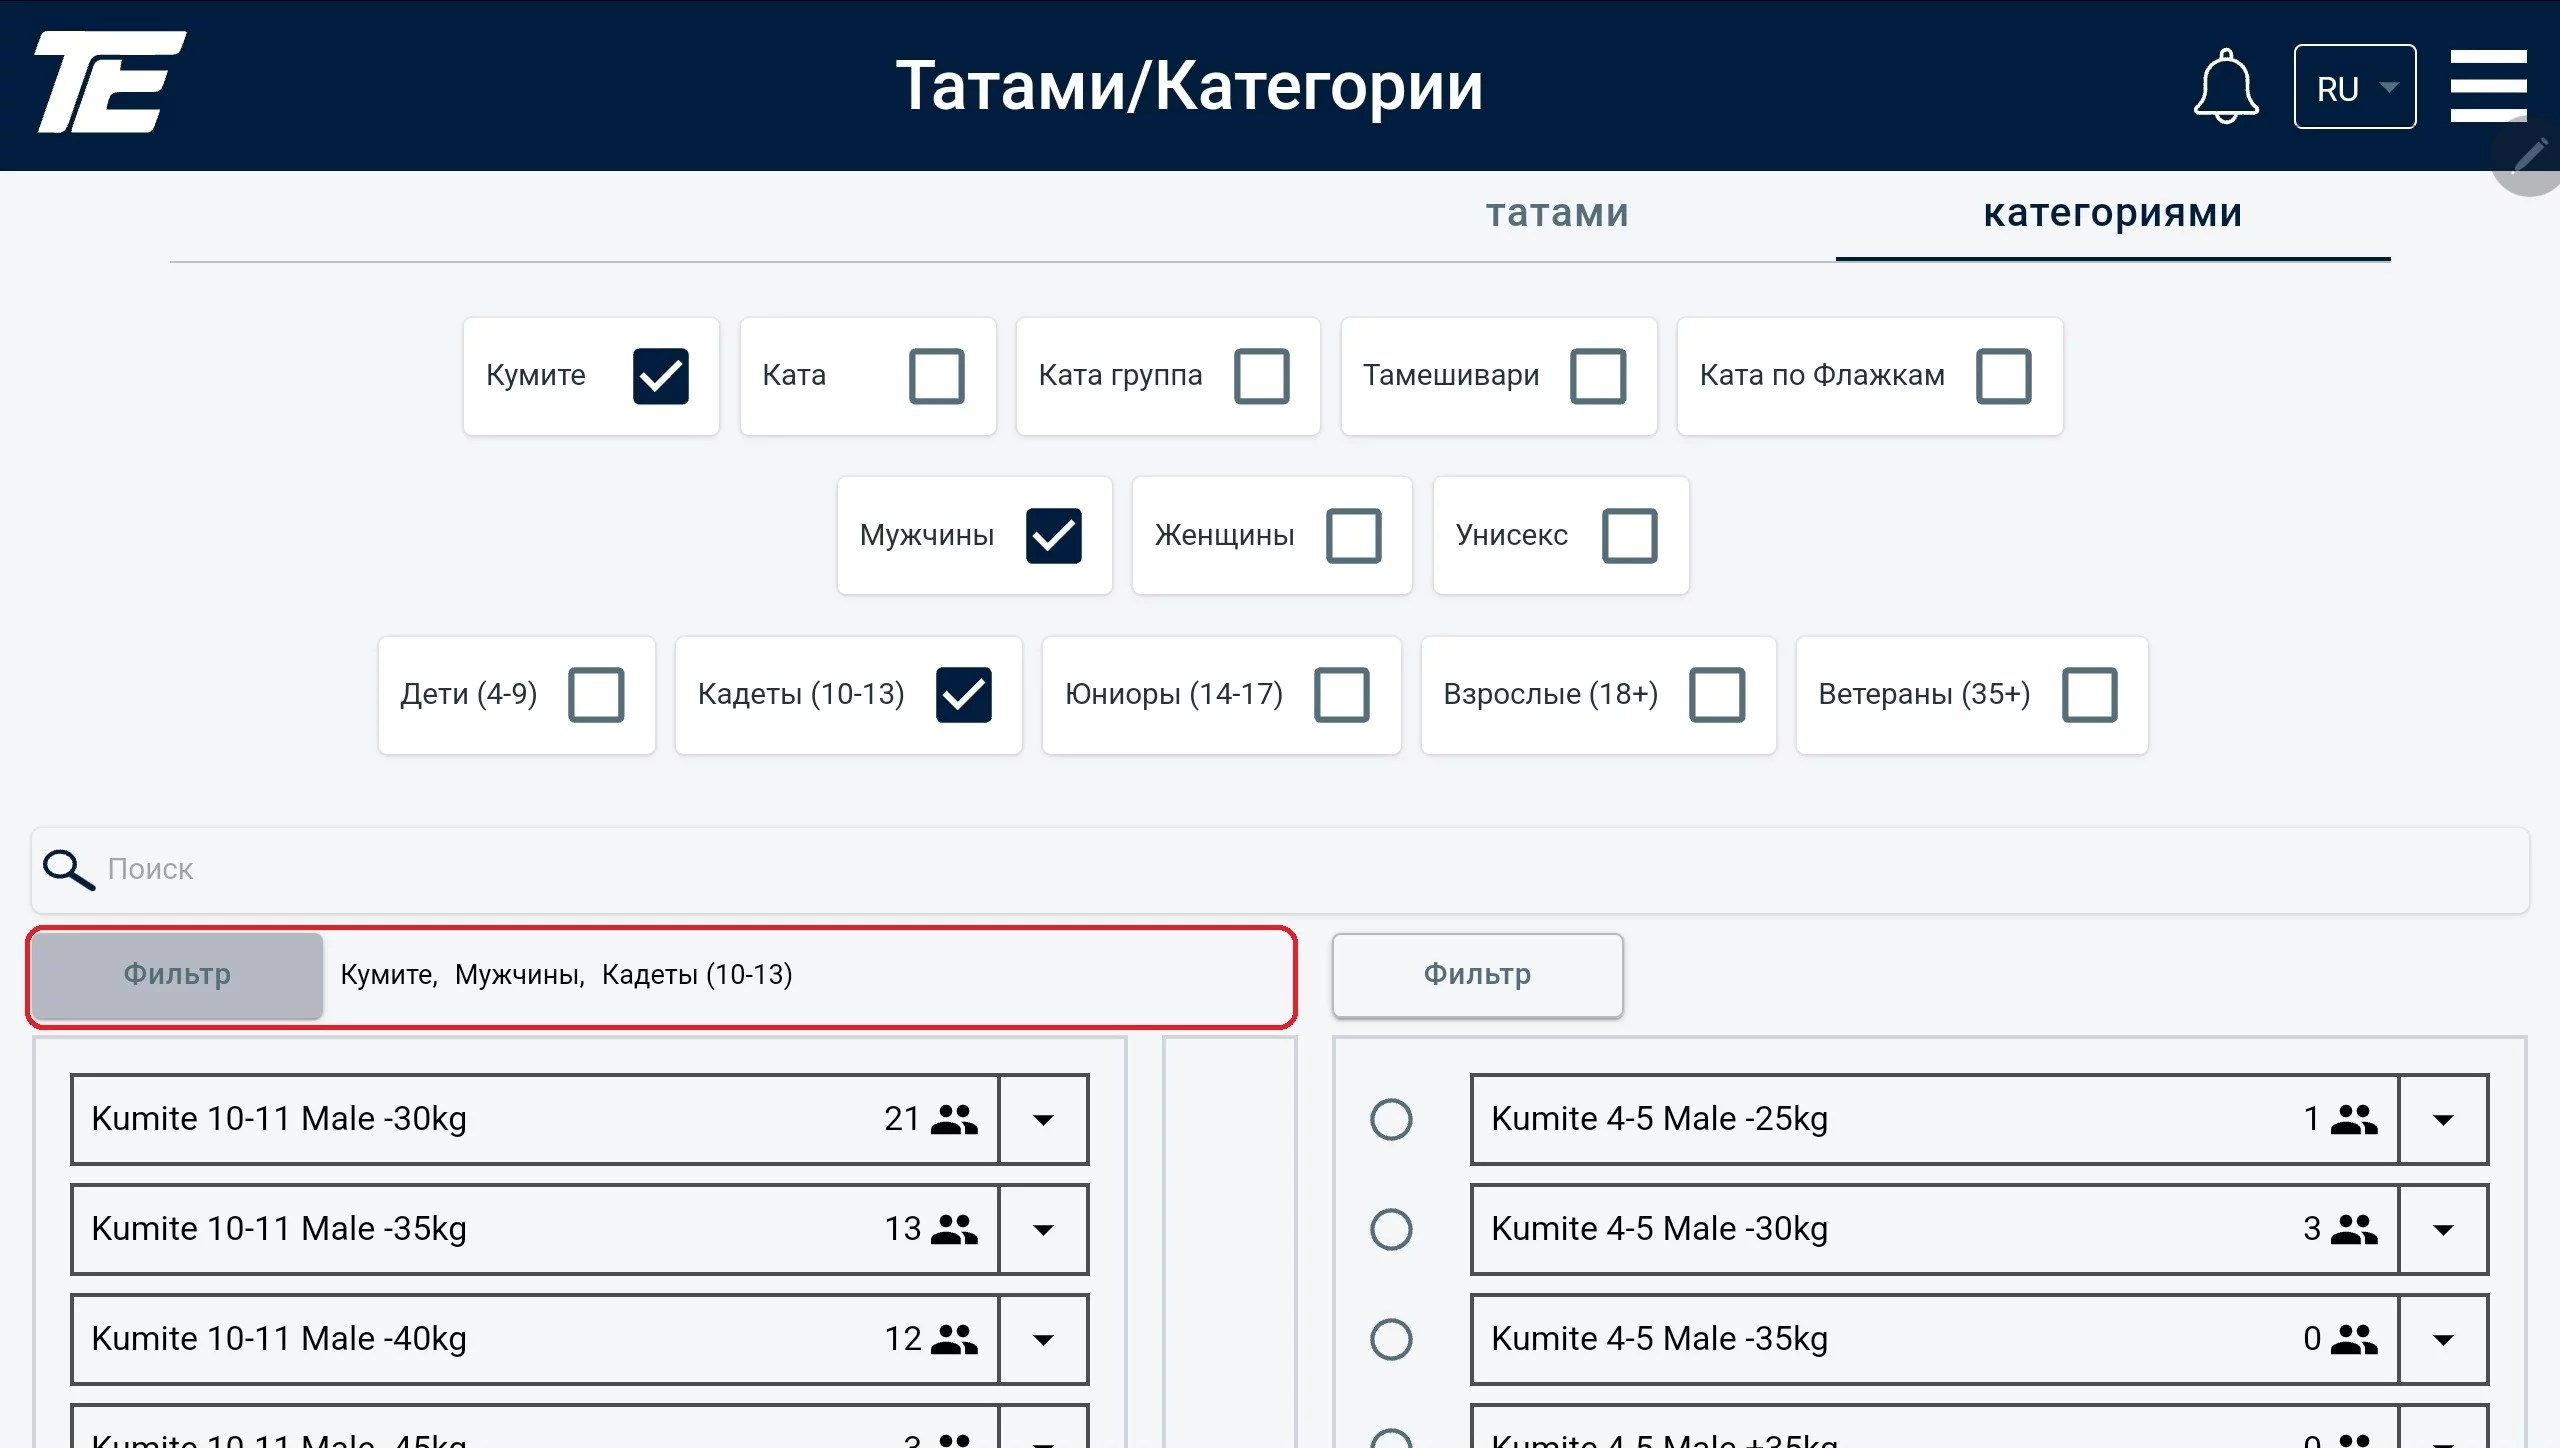This screenshot has width=2560, height=1448.
Task: Select radio for Kumite 4-5 Male -30kg
Action: click(x=1391, y=1230)
